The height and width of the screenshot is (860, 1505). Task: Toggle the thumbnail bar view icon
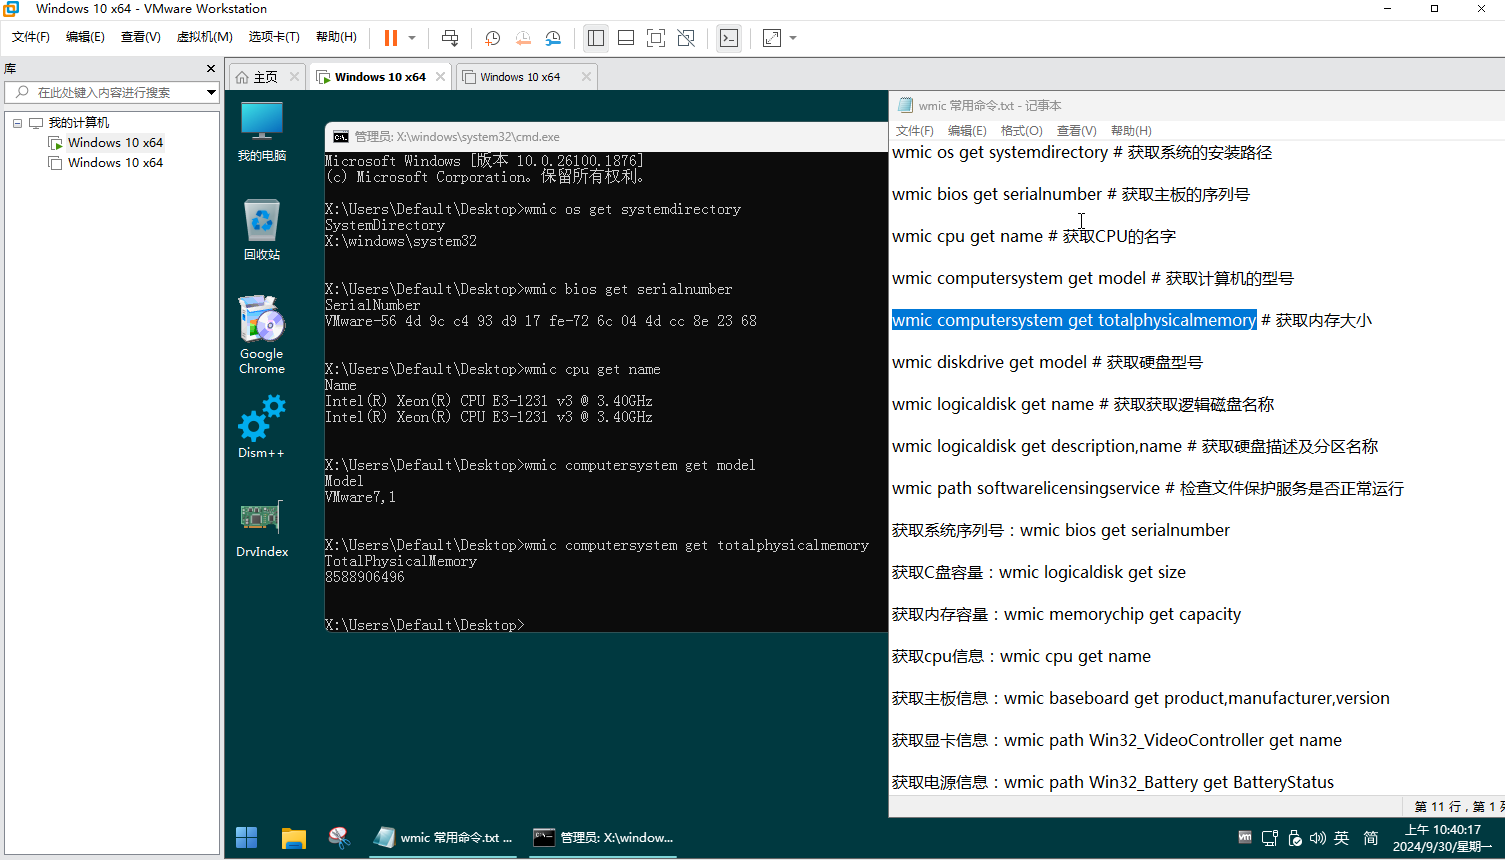[x=626, y=38]
